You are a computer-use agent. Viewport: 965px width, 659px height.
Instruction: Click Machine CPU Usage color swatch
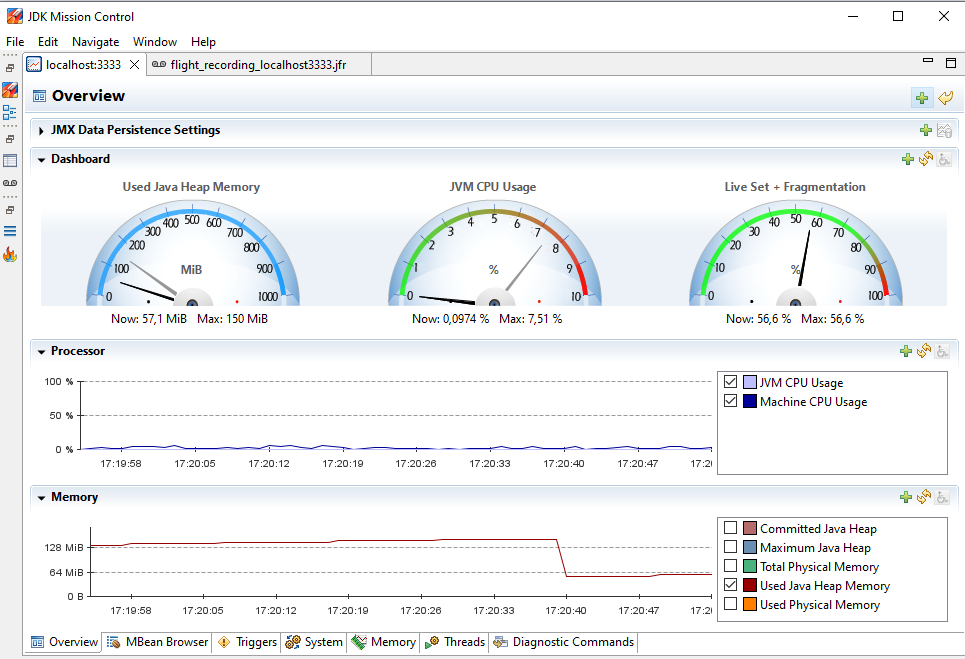[x=750, y=401]
